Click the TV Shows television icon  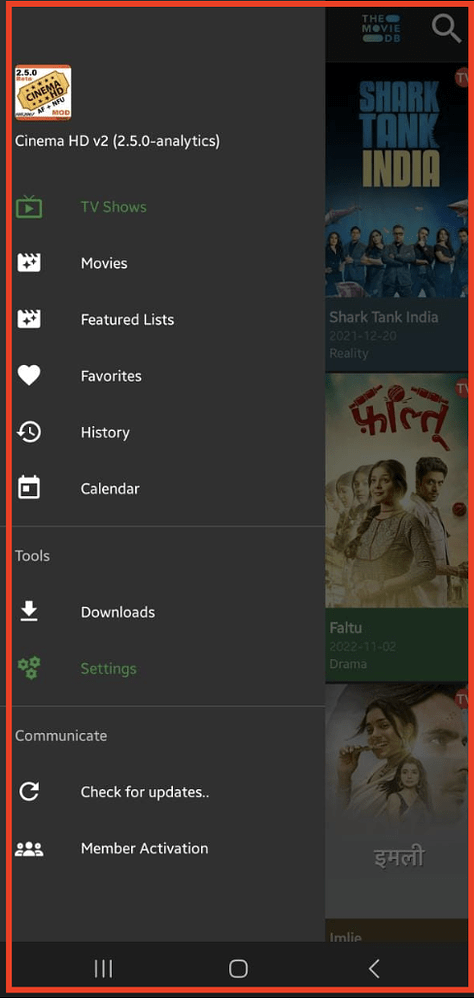(29, 207)
